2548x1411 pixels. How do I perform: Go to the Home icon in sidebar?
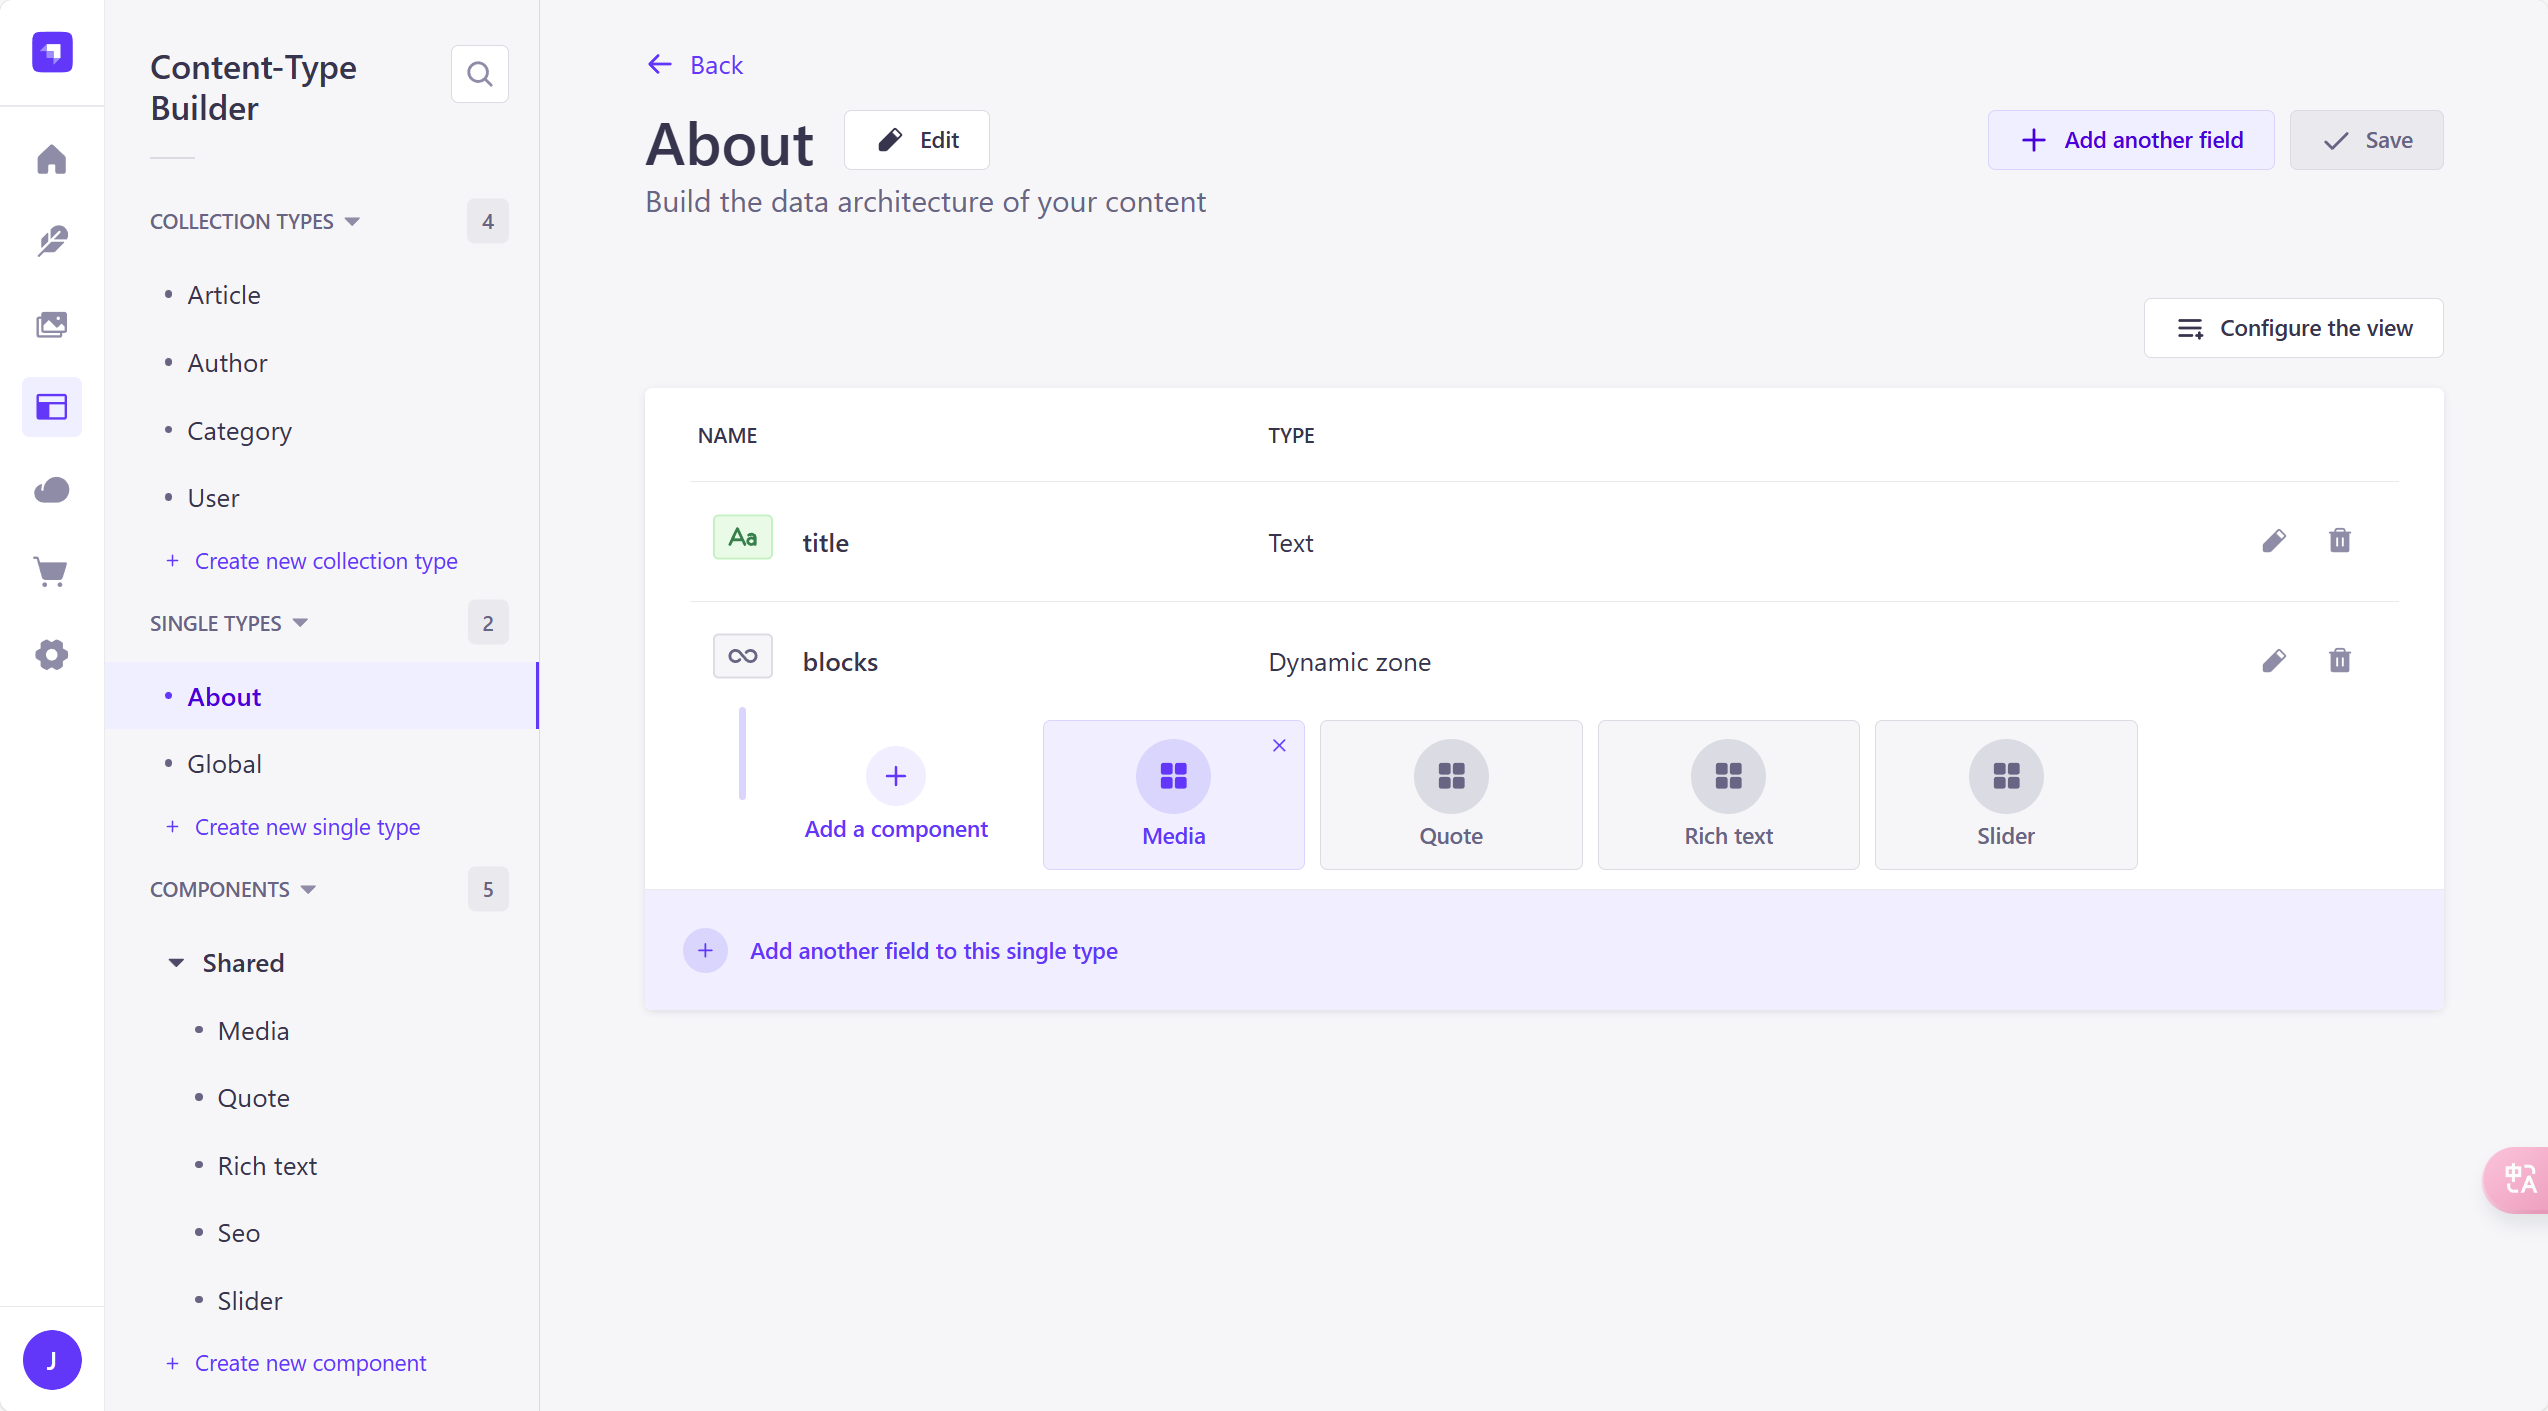coord(52,160)
